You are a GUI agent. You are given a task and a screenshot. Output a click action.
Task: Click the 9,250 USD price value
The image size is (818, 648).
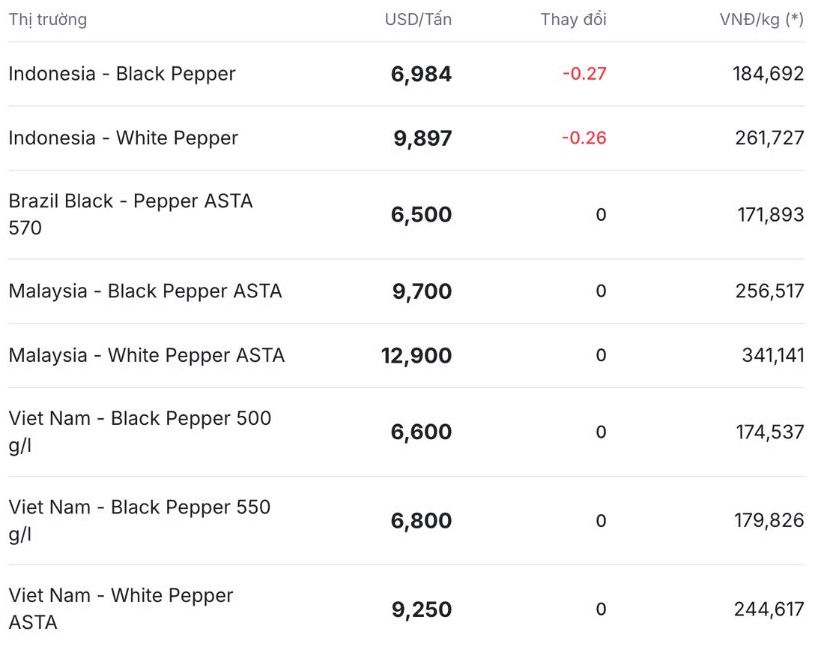(x=421, y=609)
